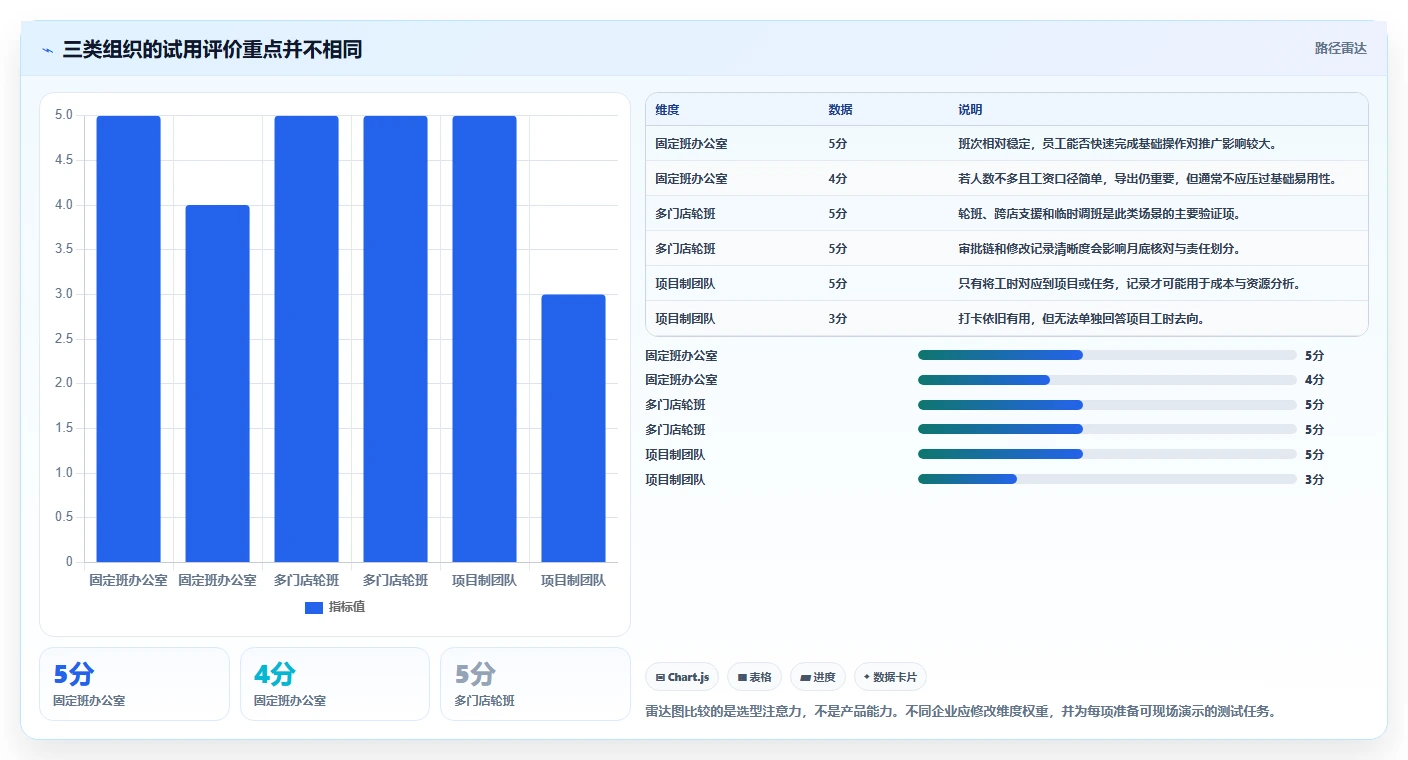Click the title 三类组织的试用评价重点并不相同

pos(212,50)
